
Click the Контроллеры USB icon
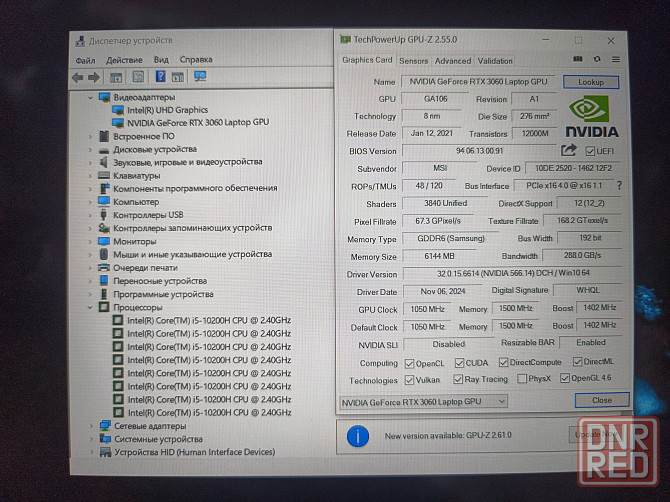[x=103, y=214]
